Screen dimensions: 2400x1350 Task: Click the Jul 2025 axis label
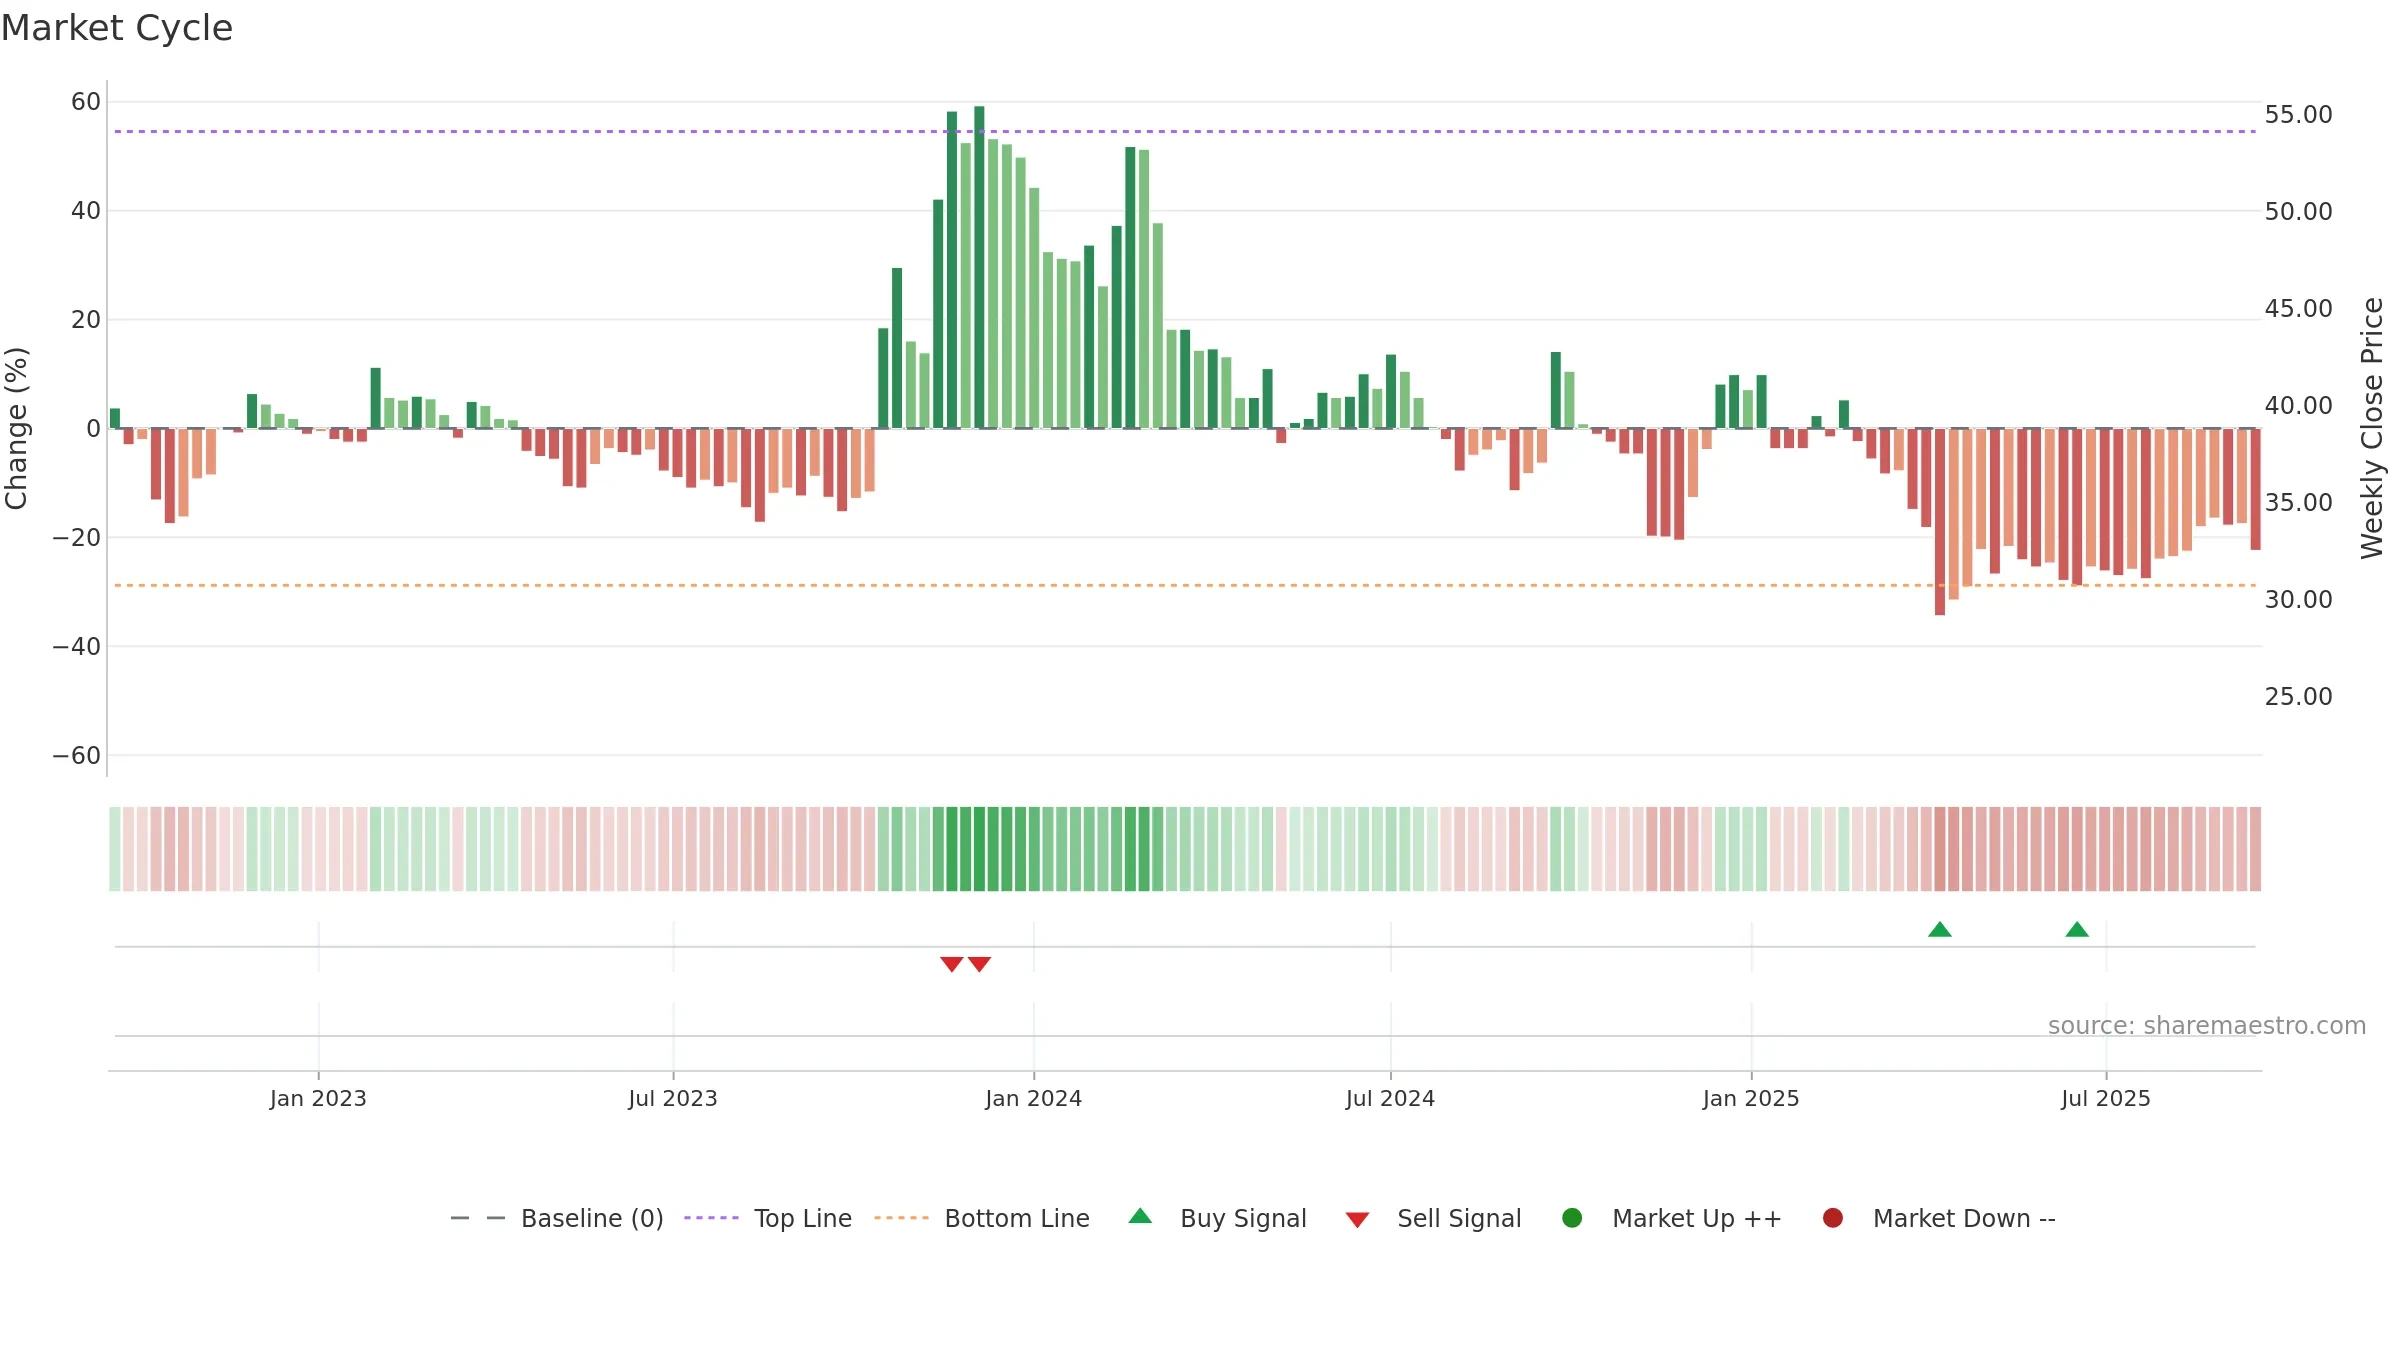point(2106,1098)
